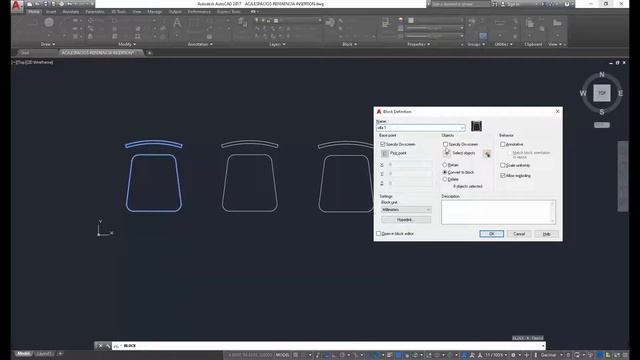
Task: Open the Home ribbon tab
Action: [34, 12]
